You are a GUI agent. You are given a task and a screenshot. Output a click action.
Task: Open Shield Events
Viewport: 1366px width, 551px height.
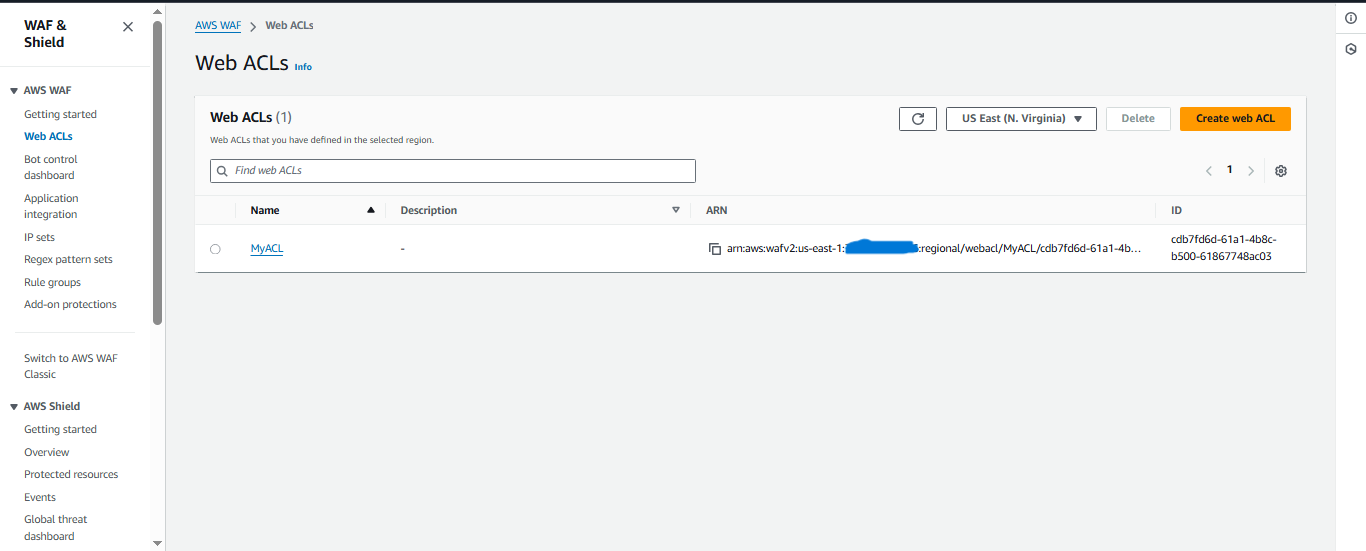tap(40, 497)
